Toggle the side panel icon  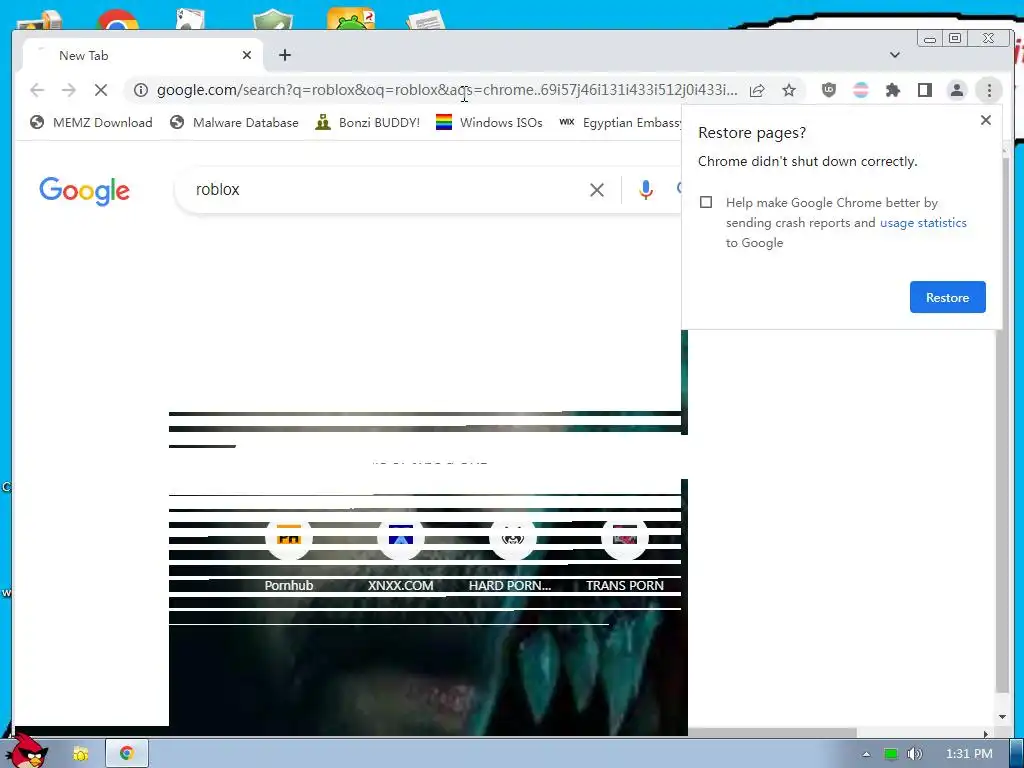[x=925, y=90]
